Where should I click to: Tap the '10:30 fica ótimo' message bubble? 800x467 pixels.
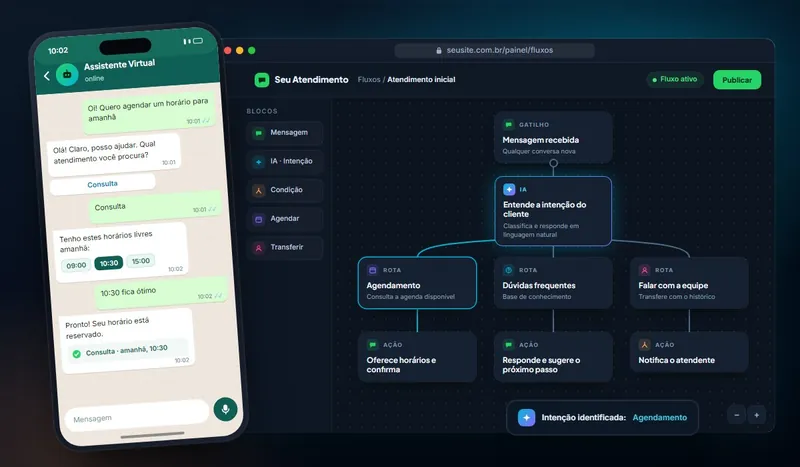click(x=160, y=293)
